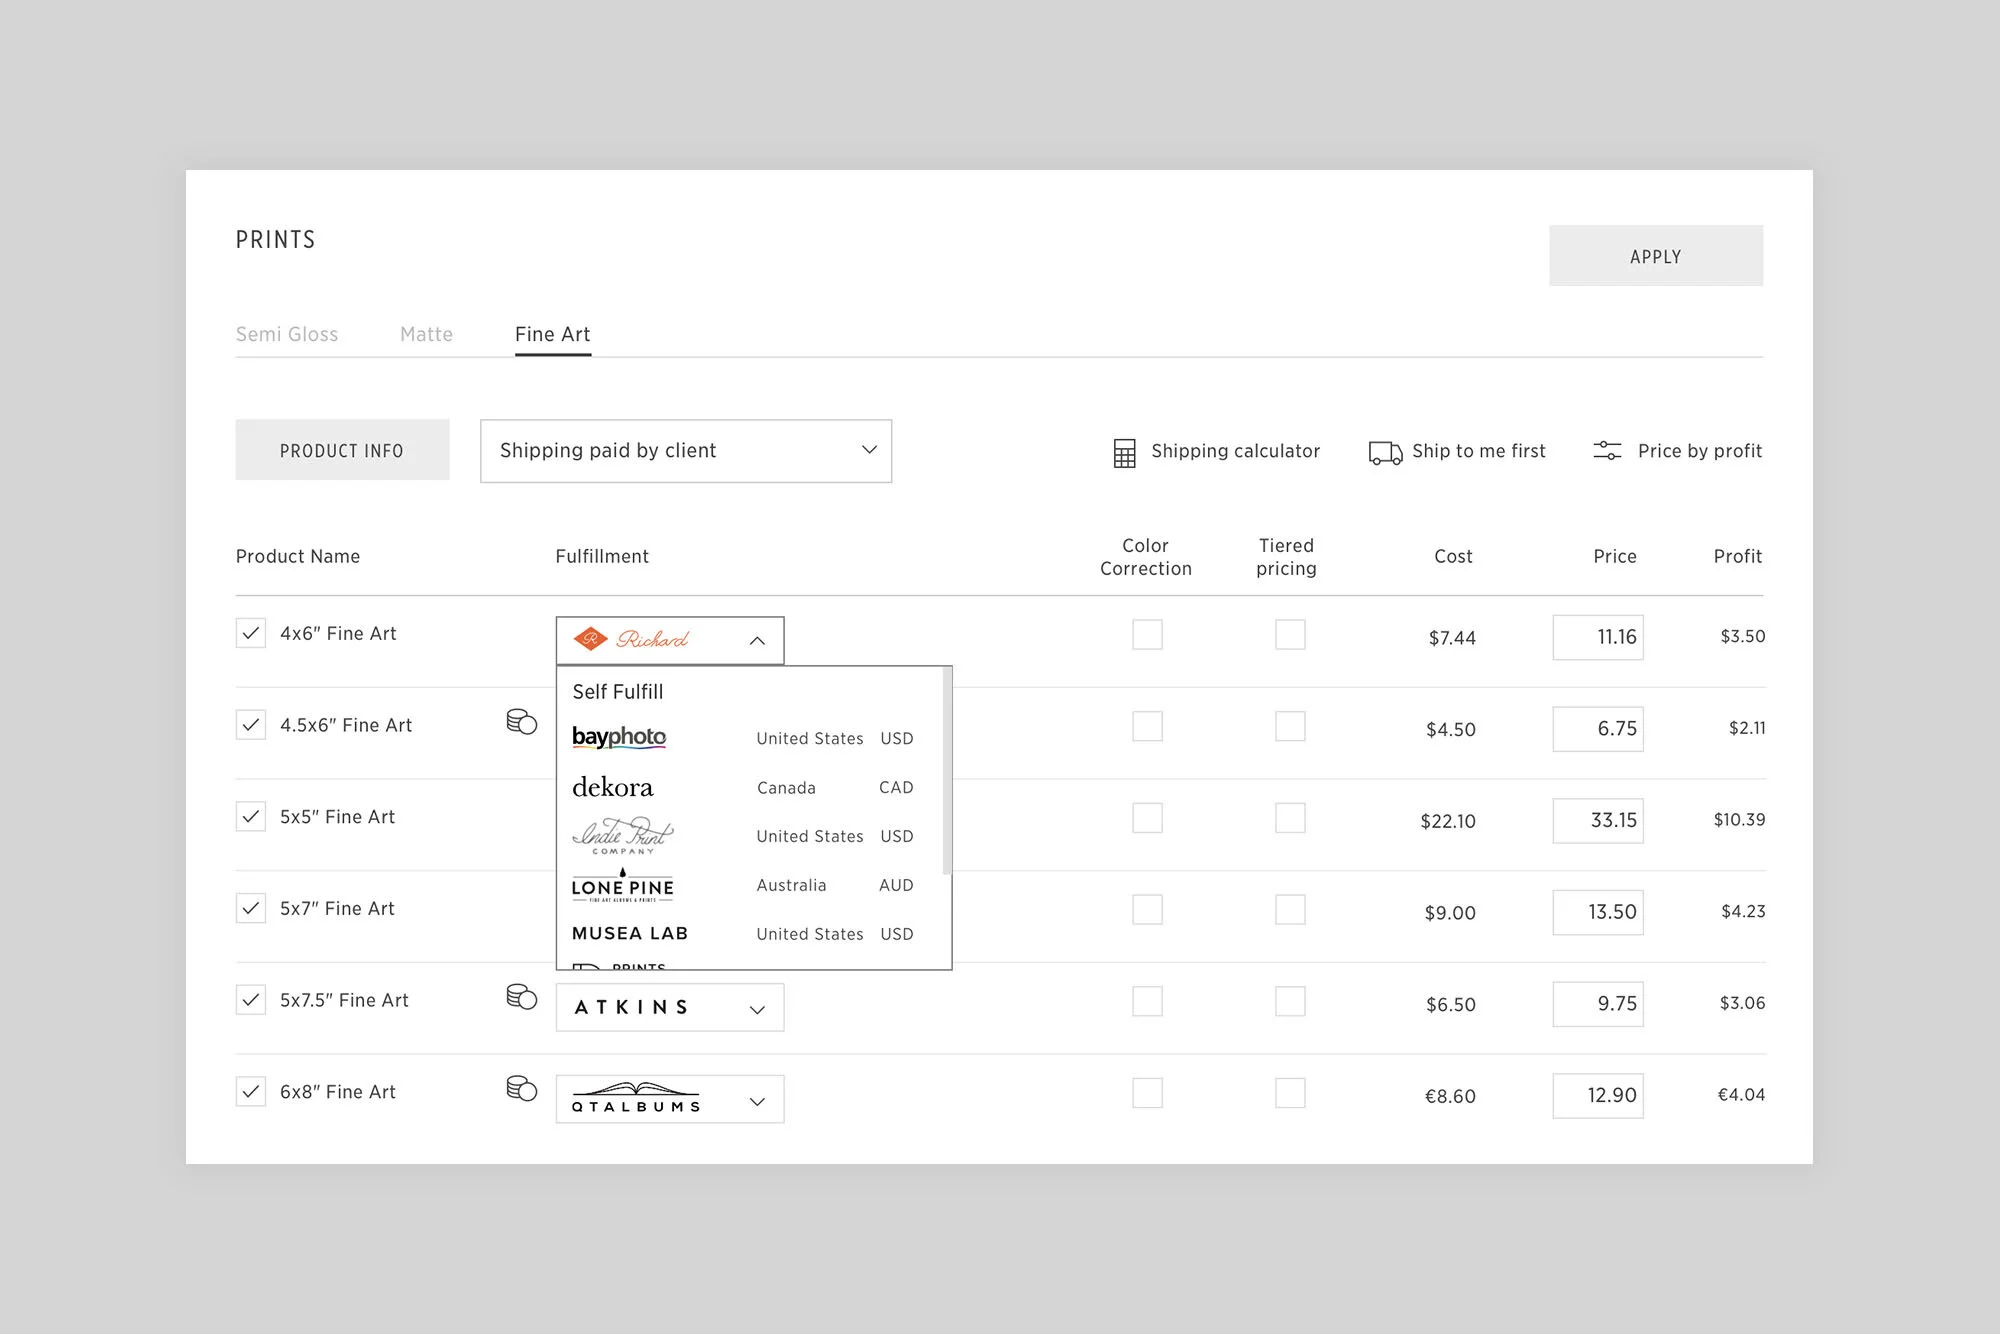Click coins icon beside 5x7.5" Fine Art

click(522, 997)
